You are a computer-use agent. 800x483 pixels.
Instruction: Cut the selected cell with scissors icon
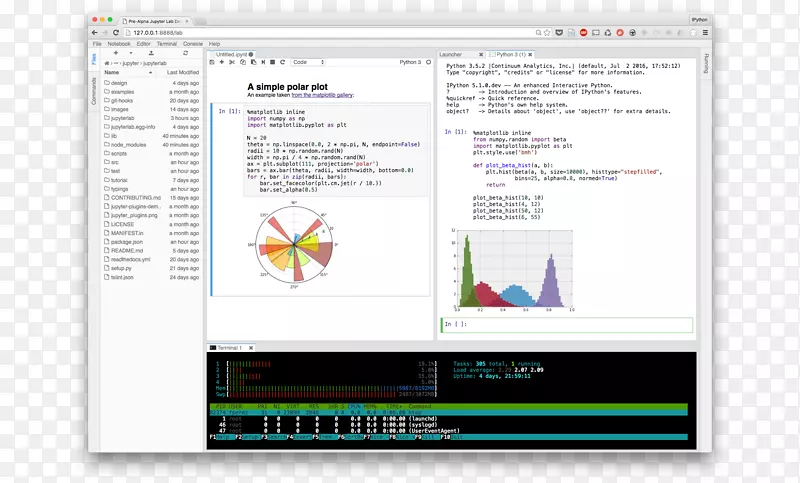pos(232,62)
